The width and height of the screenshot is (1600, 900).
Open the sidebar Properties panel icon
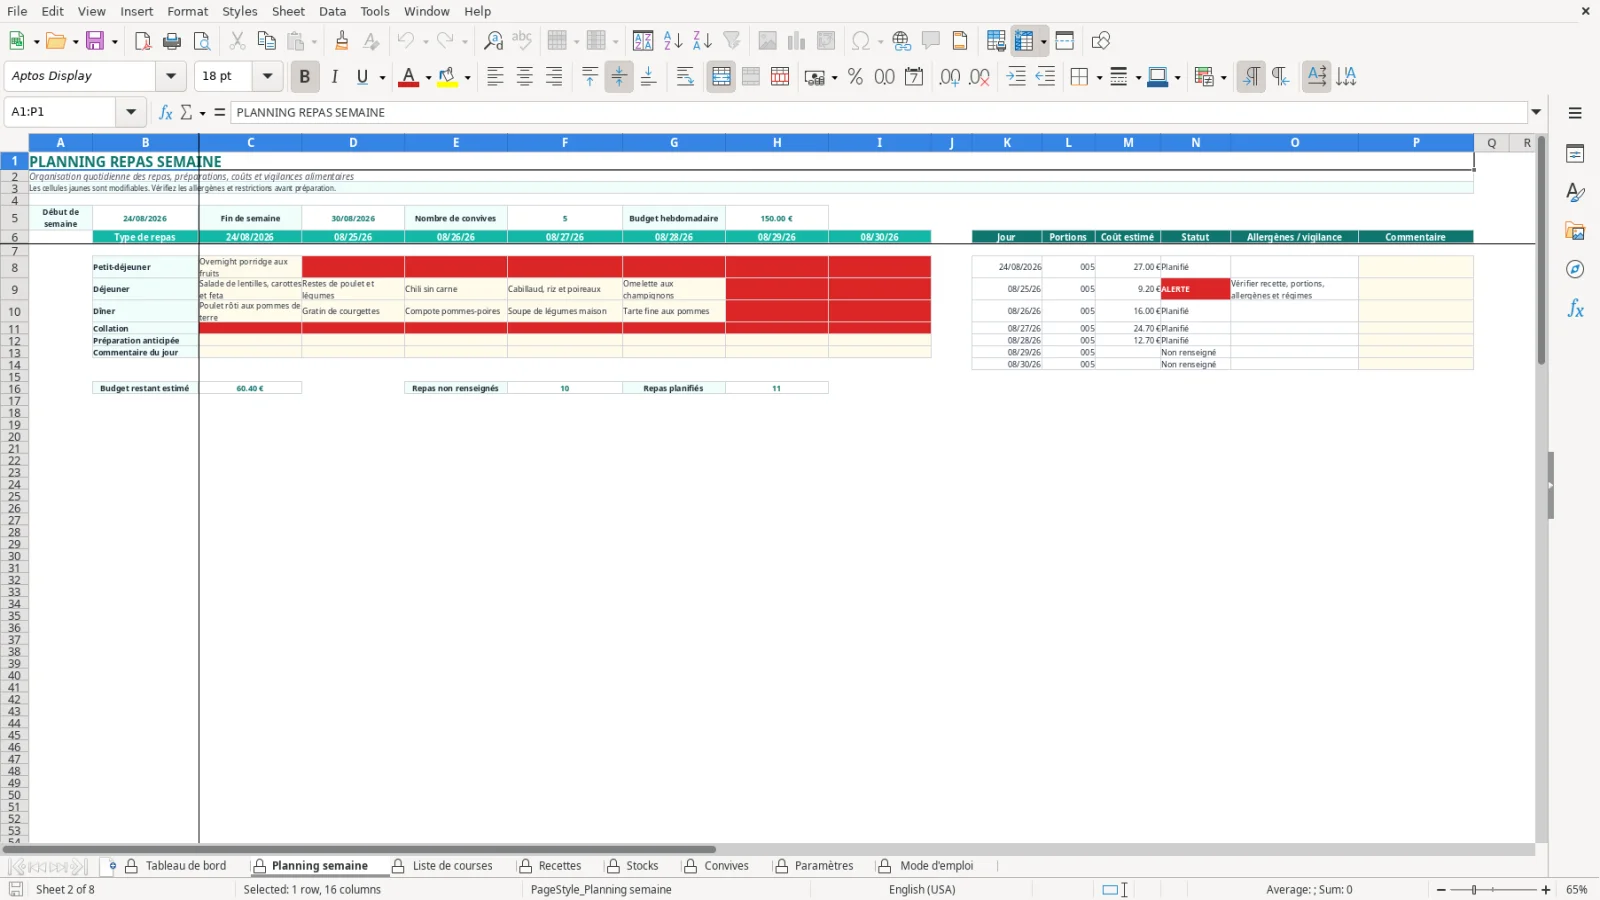tap(1575, 154)
